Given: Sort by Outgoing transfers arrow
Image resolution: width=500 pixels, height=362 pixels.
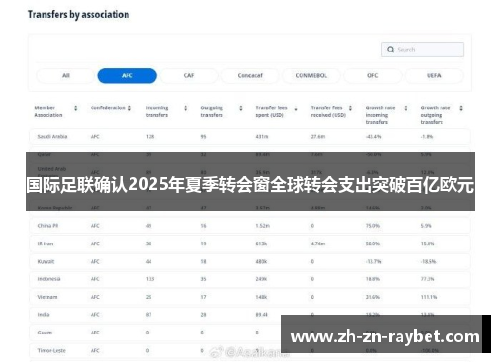Looking at the screenshot, I should 241,108.
